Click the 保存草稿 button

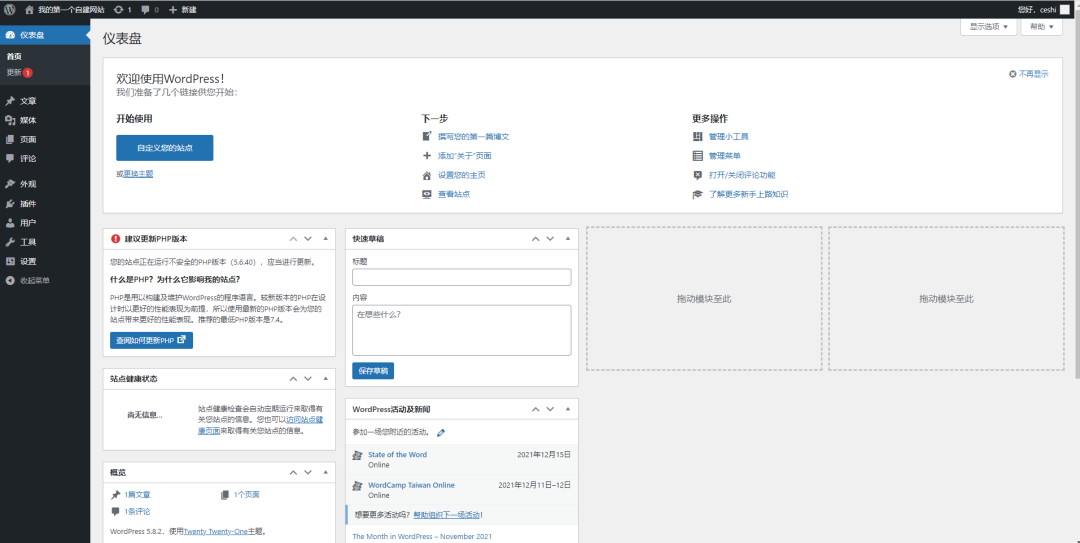click(373, 371)
